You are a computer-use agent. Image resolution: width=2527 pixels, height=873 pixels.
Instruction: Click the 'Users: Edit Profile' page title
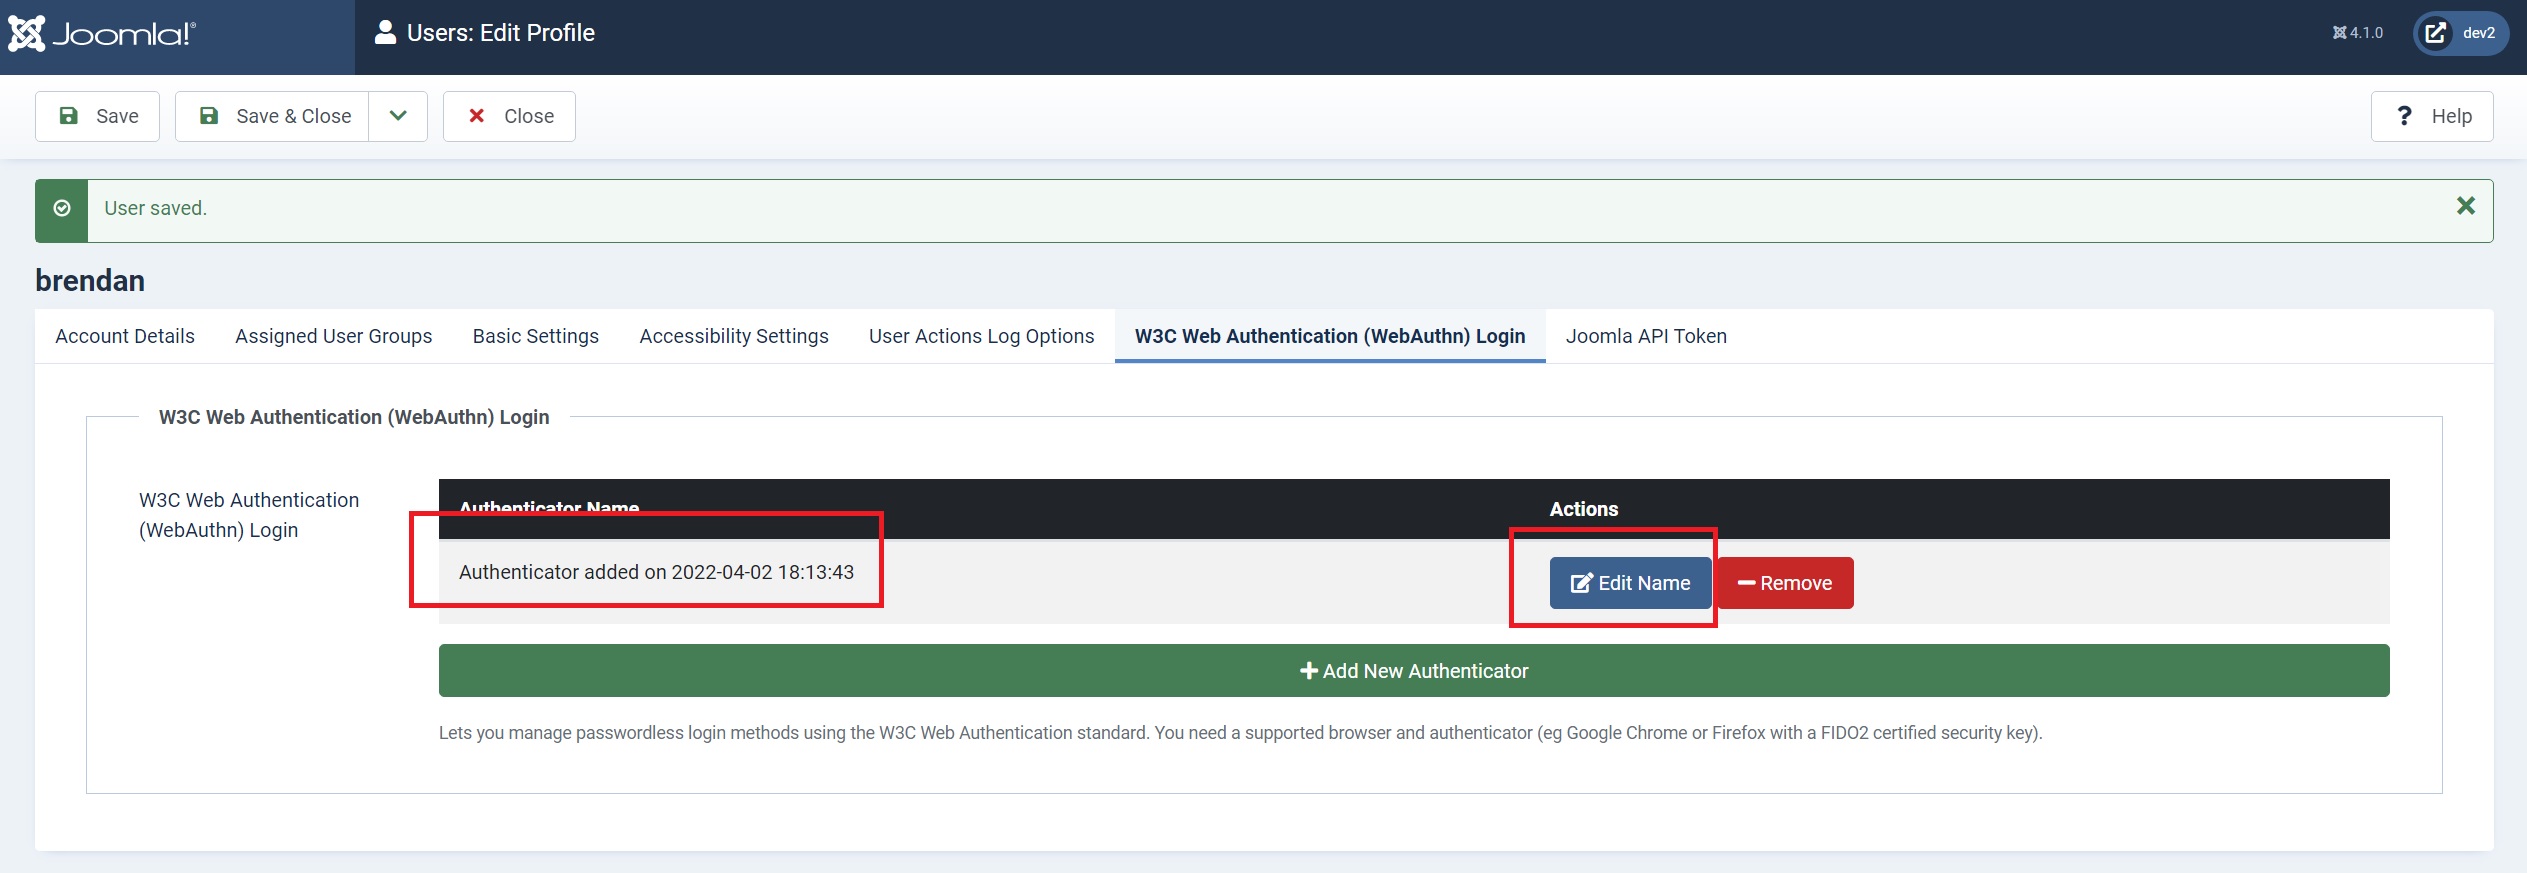coord(501,33)
